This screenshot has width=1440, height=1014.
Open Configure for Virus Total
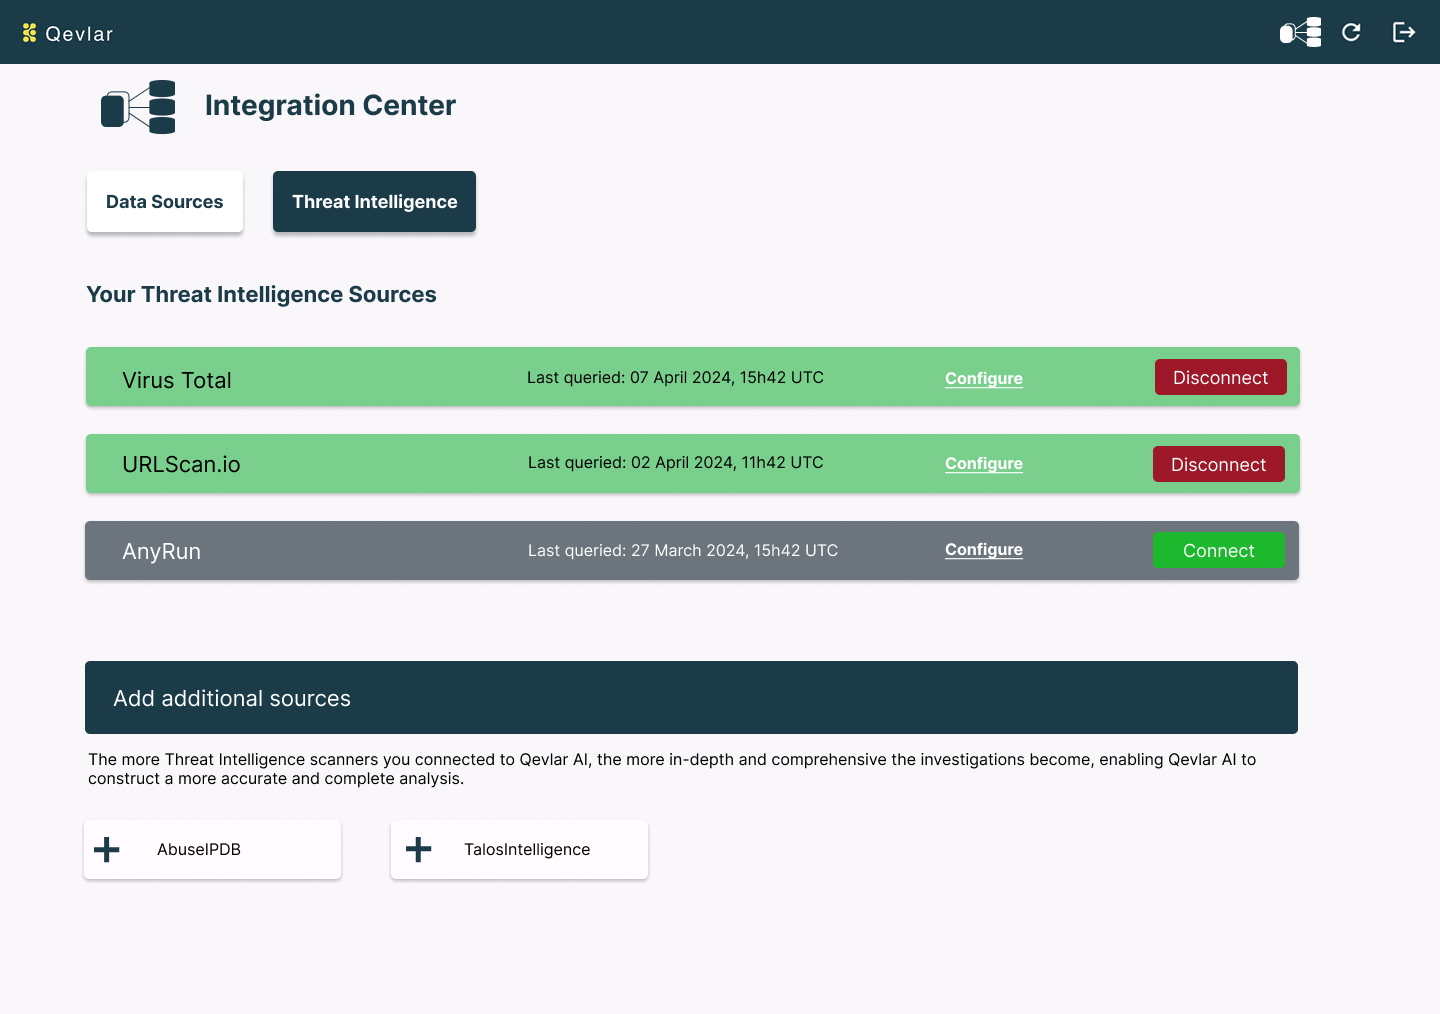[x=983, y=378]
